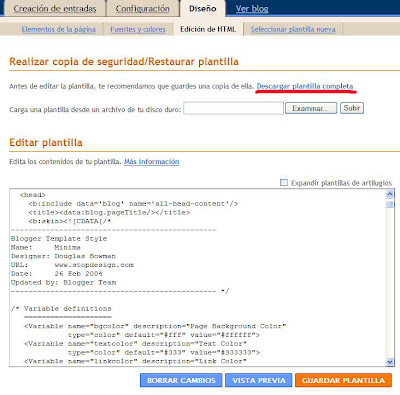This screenshot has height=395, width=400.
Task: Select the Diseño tab
Action: click(x=203, y=9)
